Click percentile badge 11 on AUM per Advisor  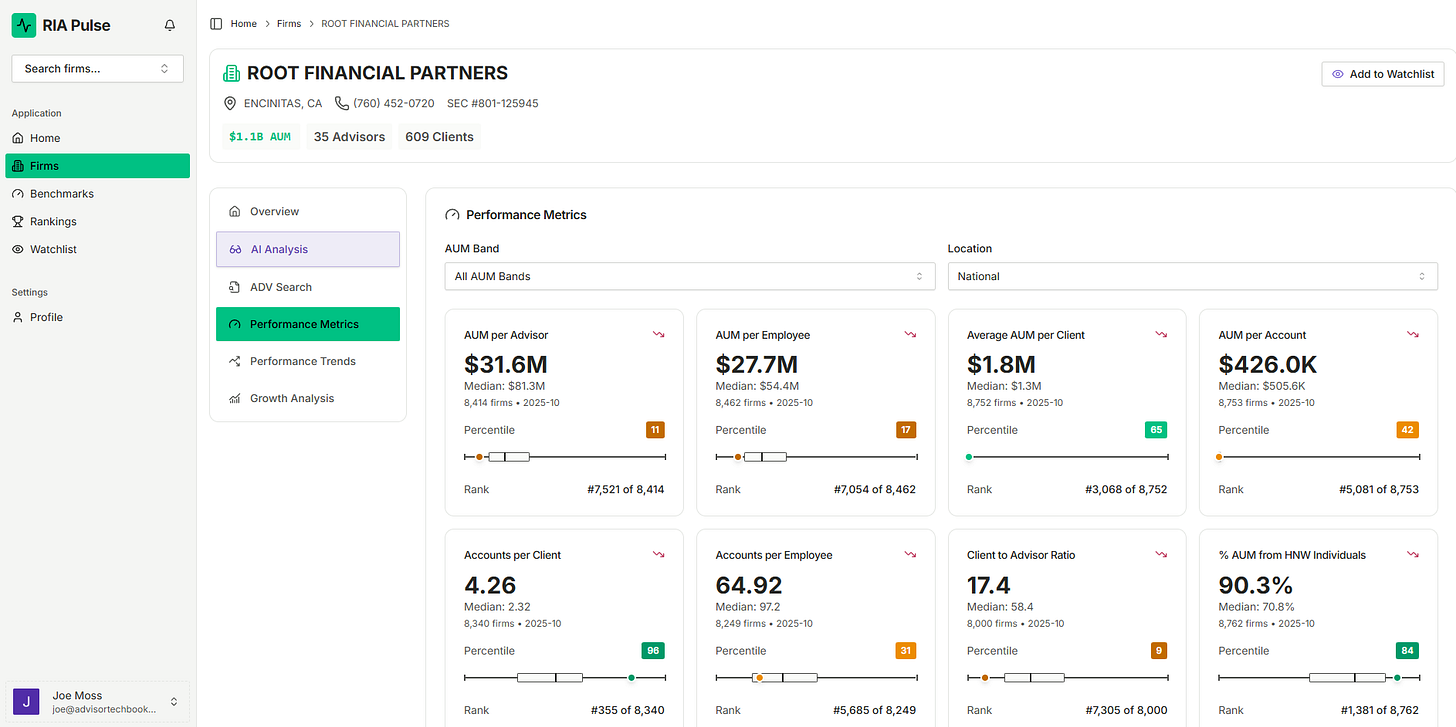coord(655,430)
